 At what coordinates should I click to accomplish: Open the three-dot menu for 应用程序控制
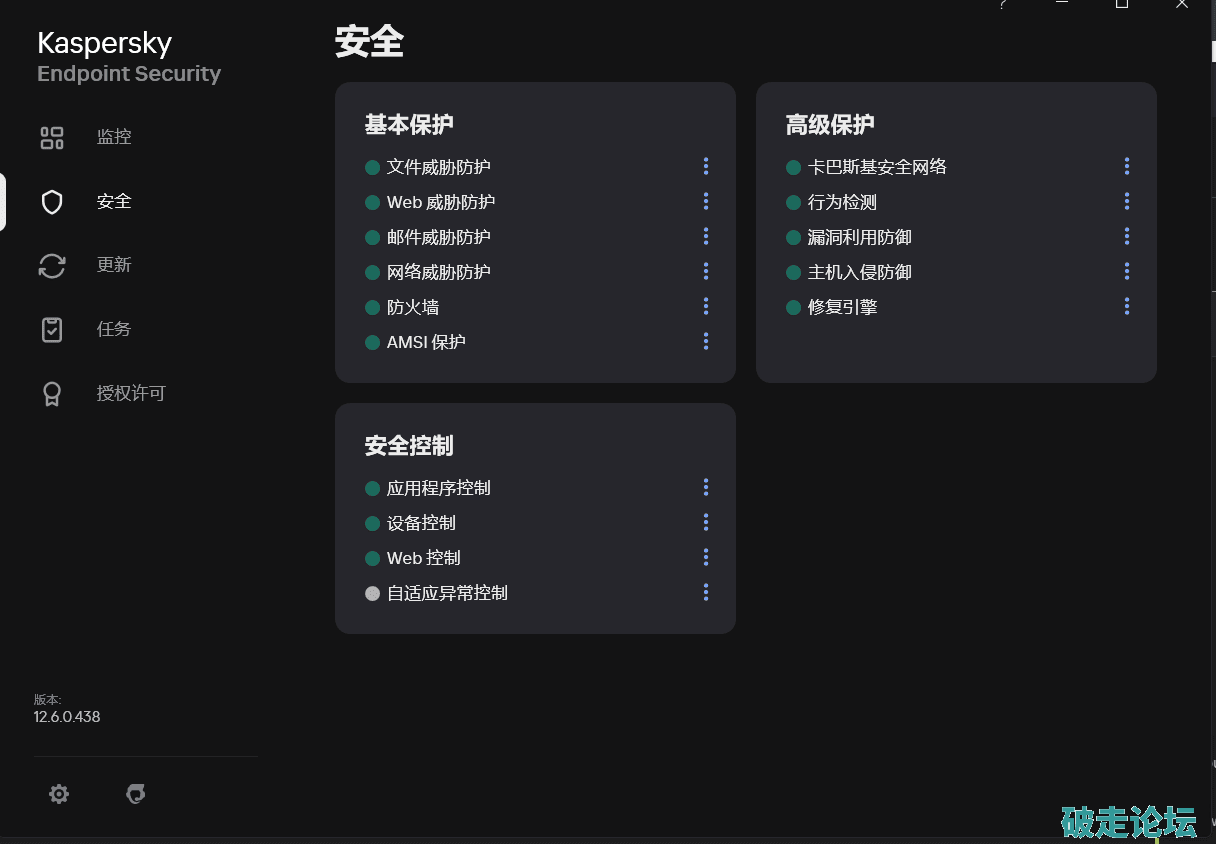pyautogui.click(x=706, y=488)
